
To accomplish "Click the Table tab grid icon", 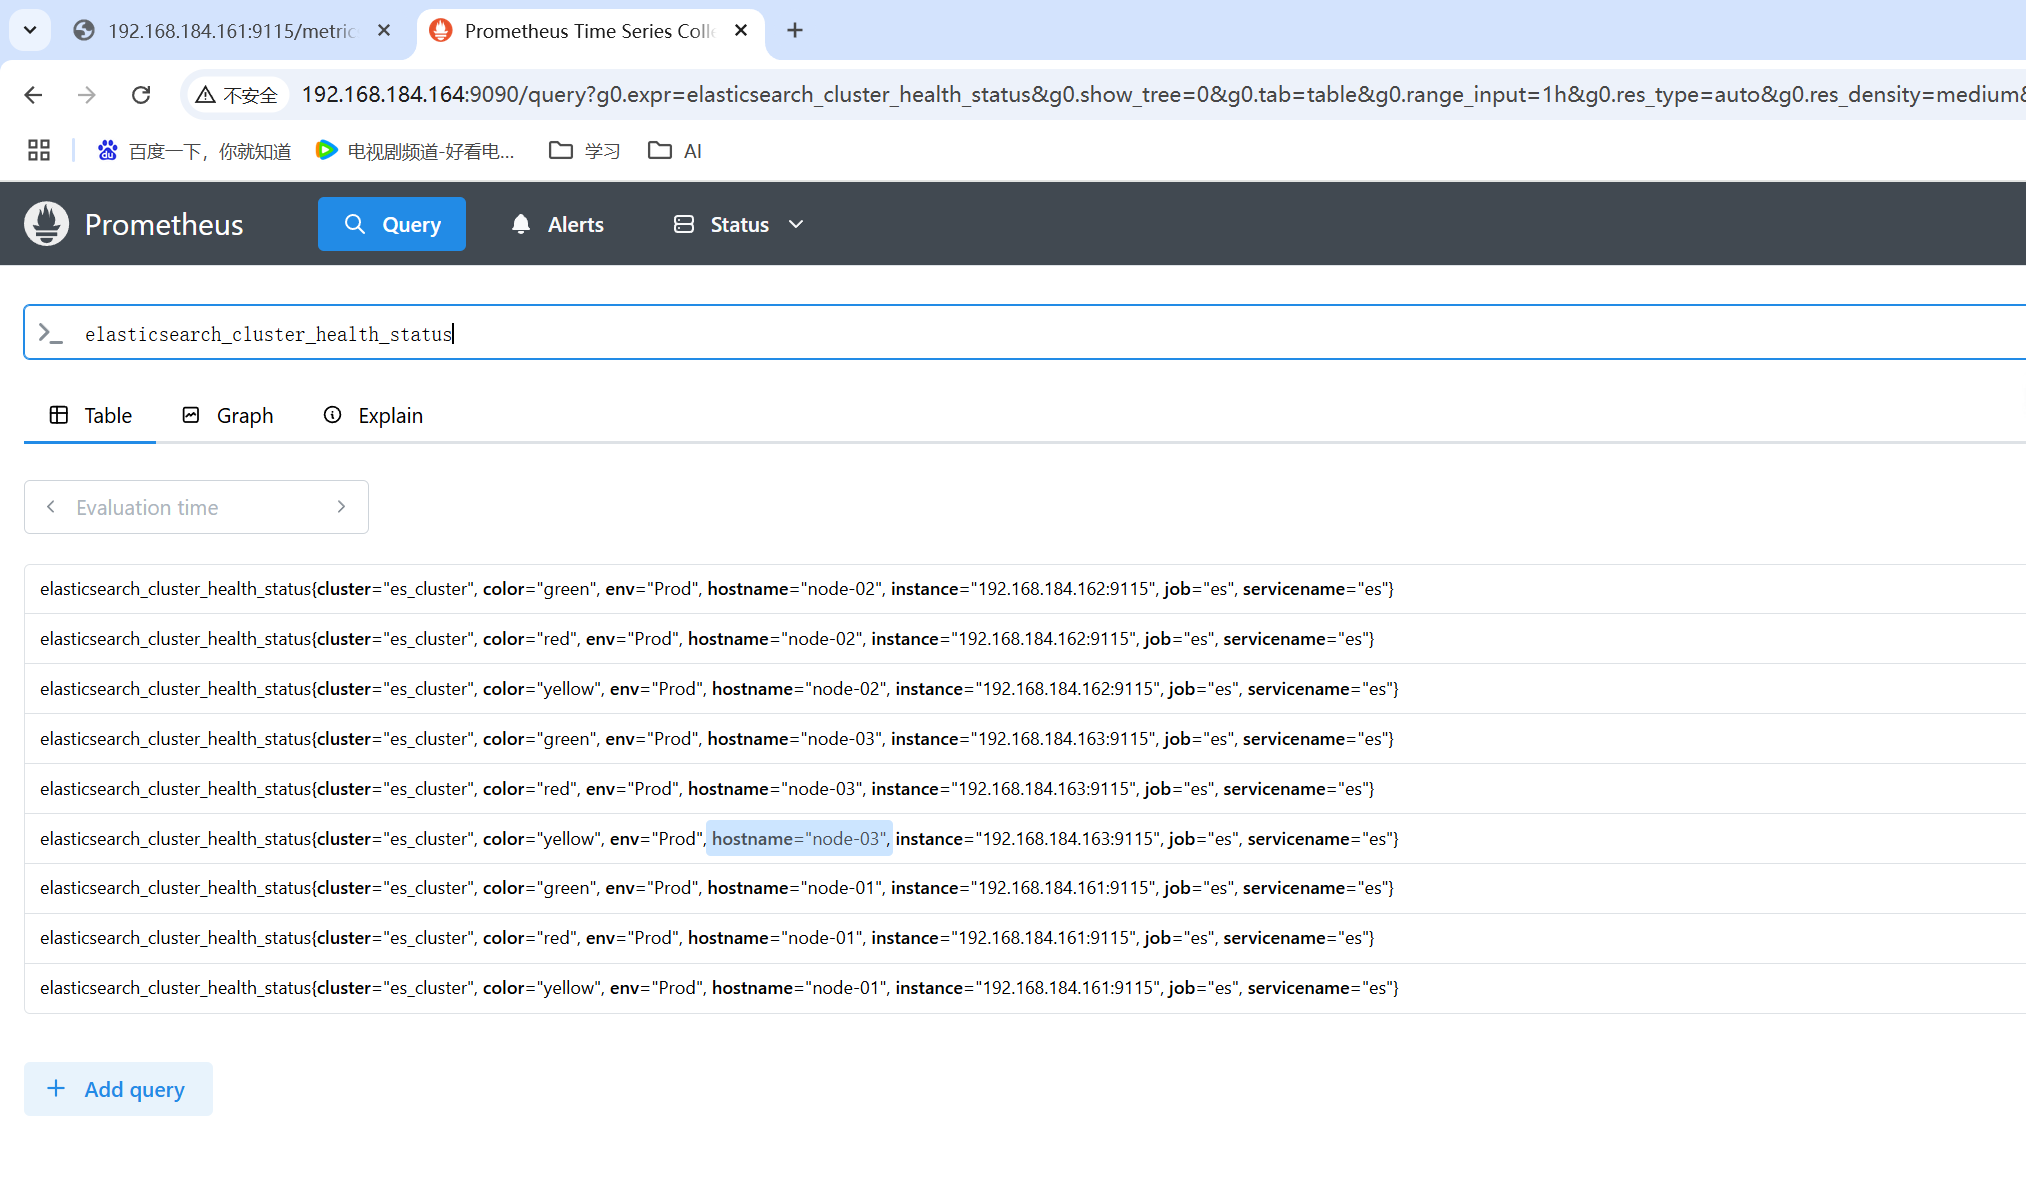I will click(x=59, y=415).
